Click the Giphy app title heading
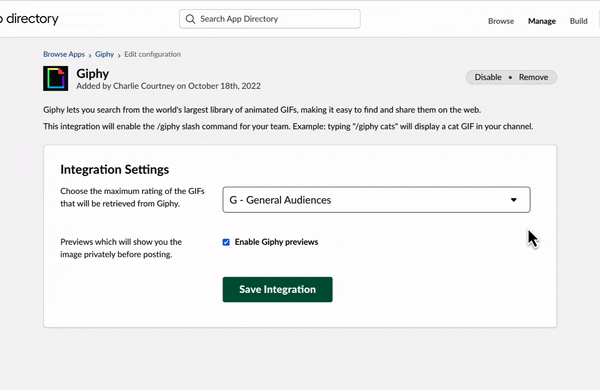 (93, 73)
